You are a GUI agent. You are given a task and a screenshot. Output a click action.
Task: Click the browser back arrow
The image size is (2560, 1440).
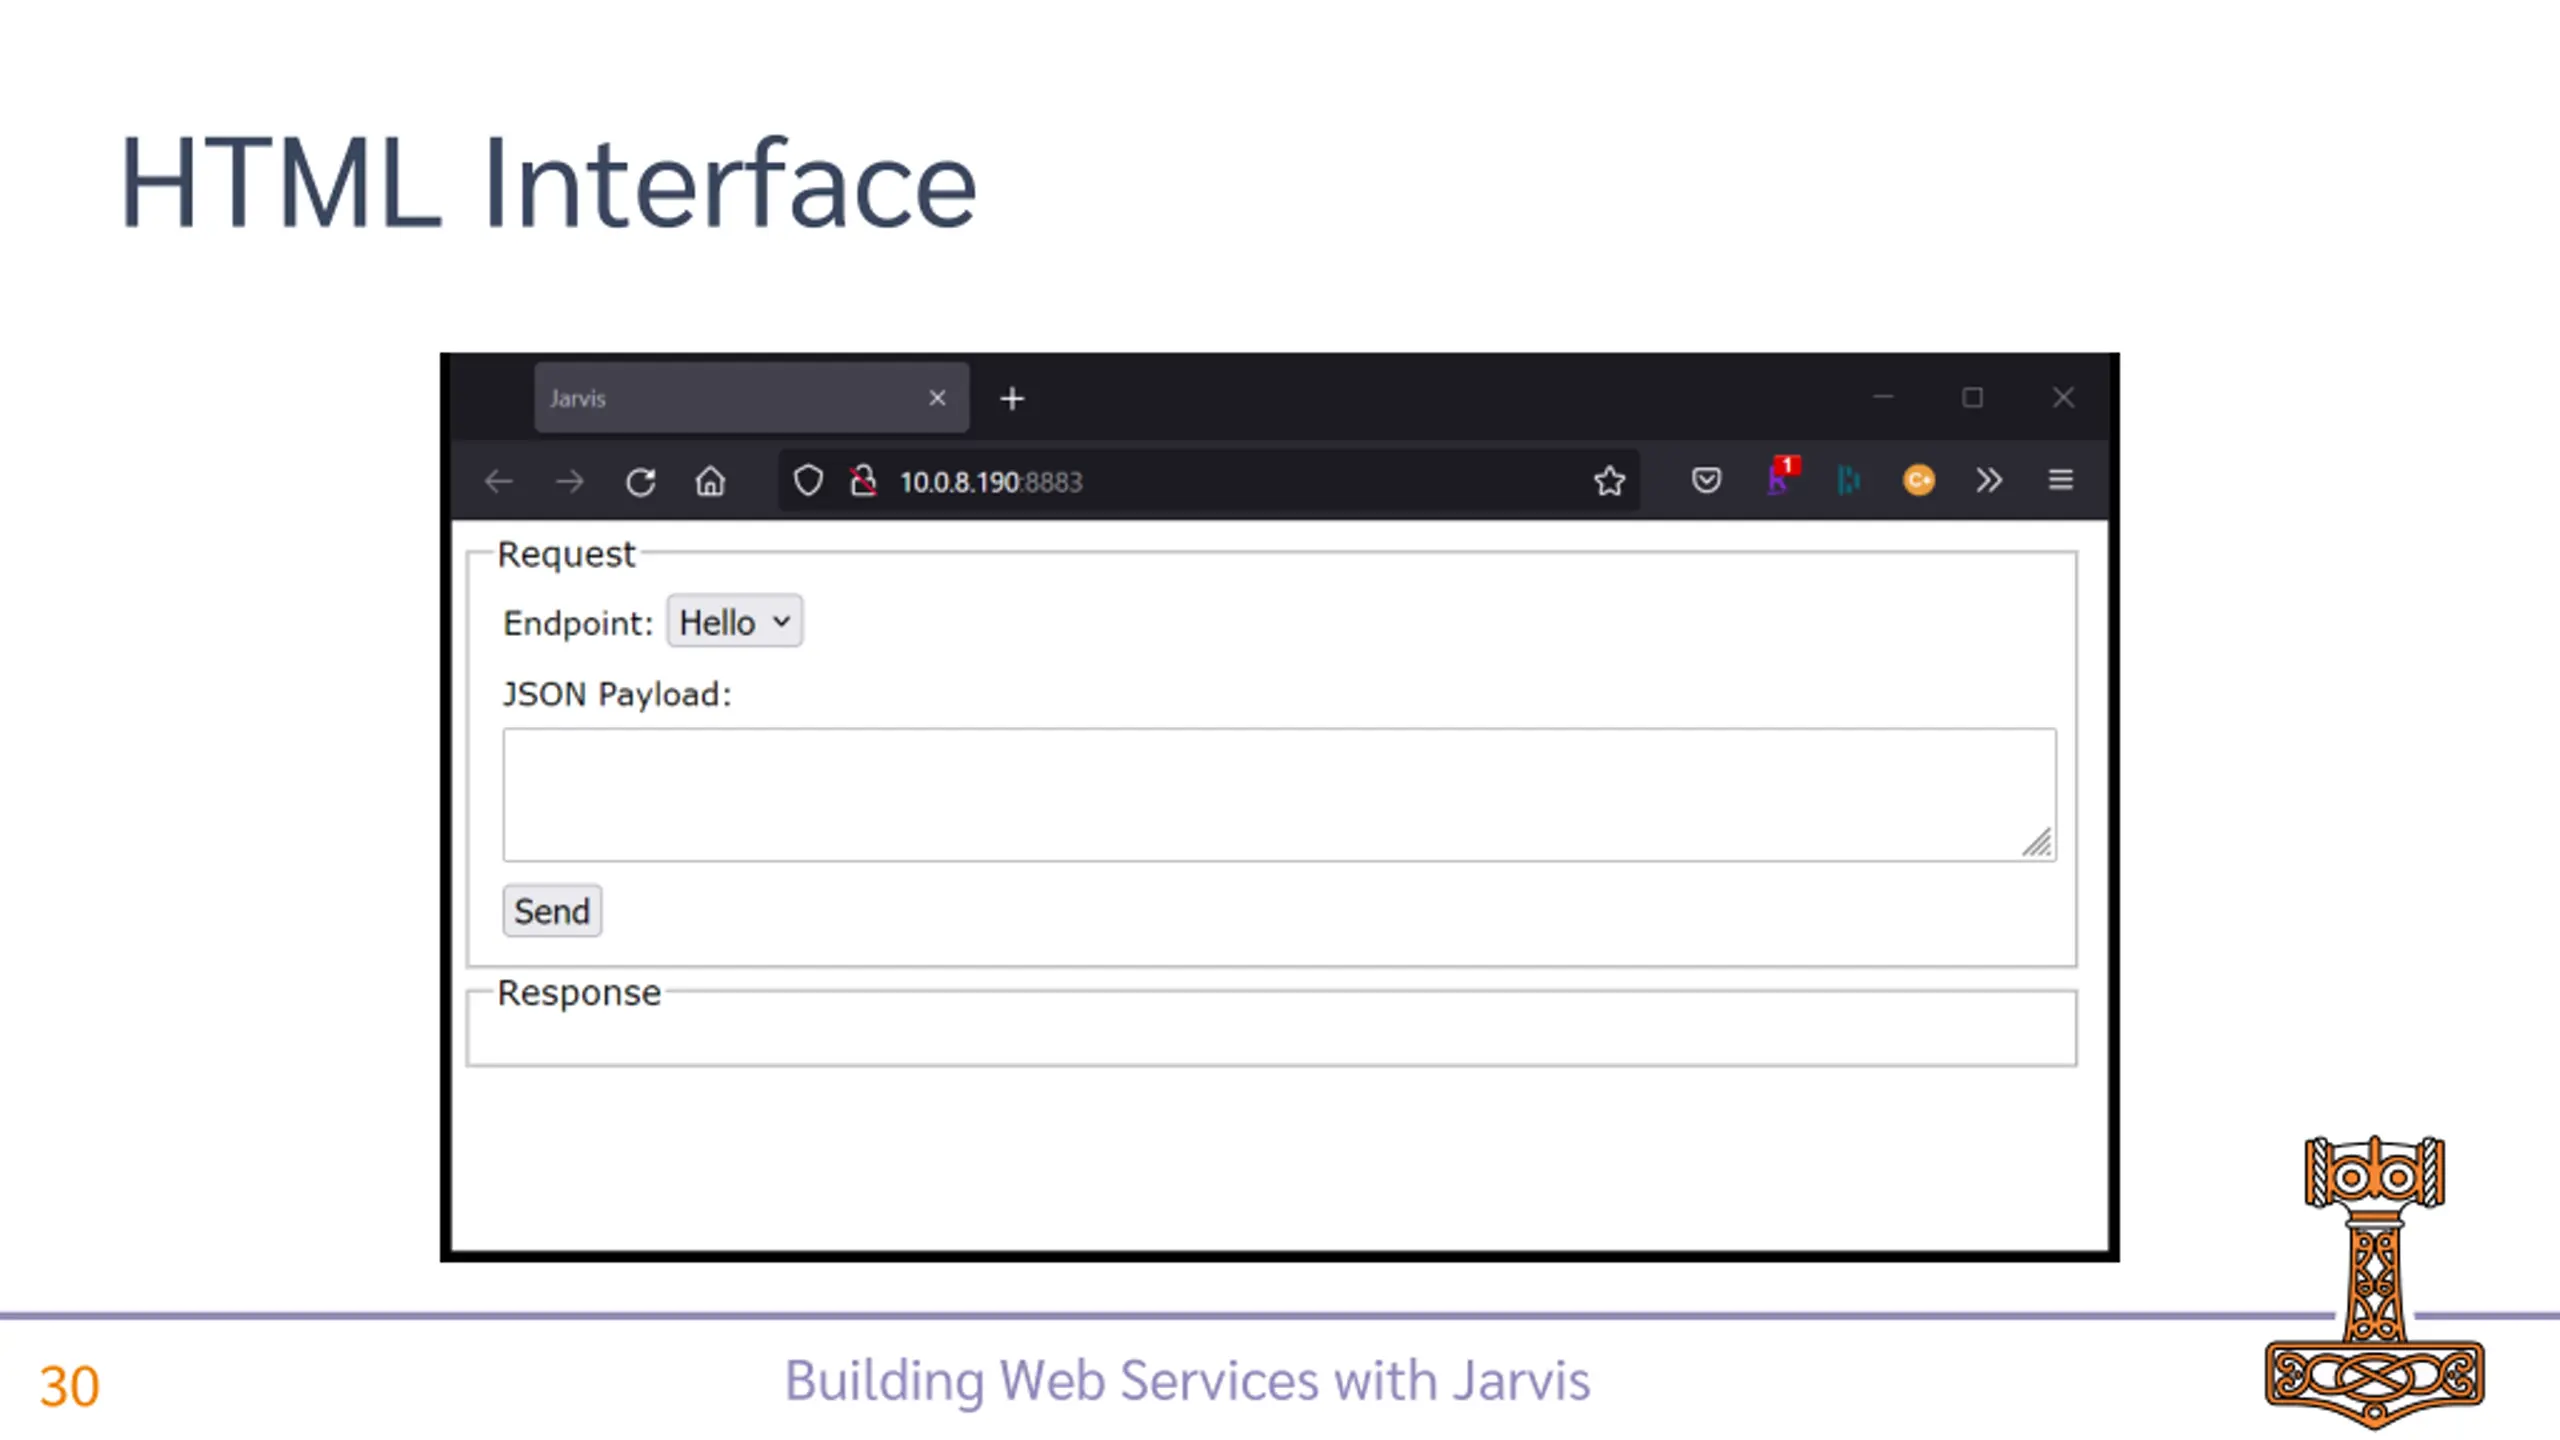pyautogui.click(x=498, y=482)
